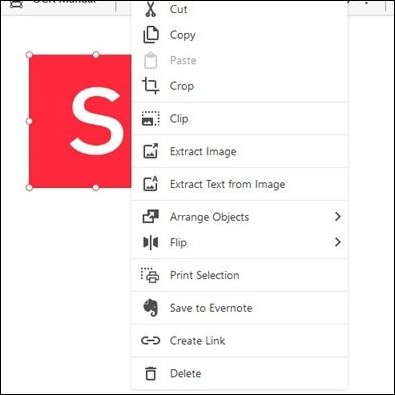Click the Create Link chain icon
The width and height of the screenshot is (395, 395).
[x=150, y=340]
